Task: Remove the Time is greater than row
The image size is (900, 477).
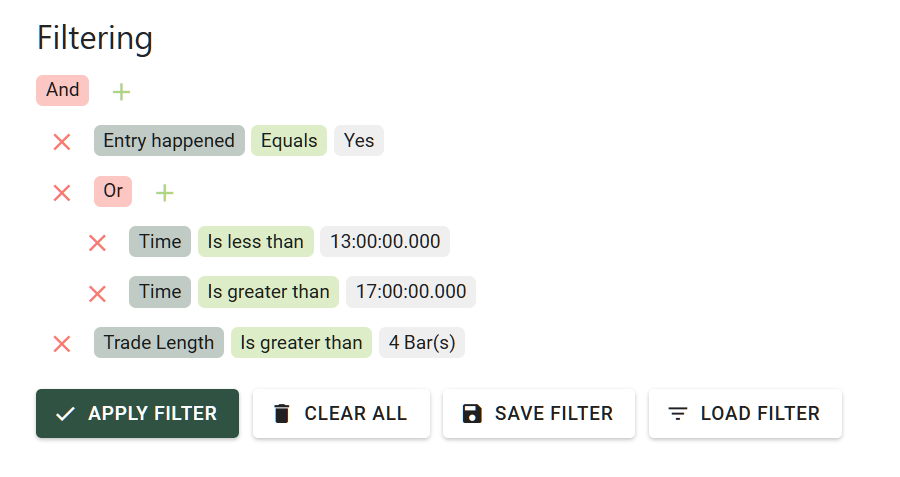Action: click(97, 294)
